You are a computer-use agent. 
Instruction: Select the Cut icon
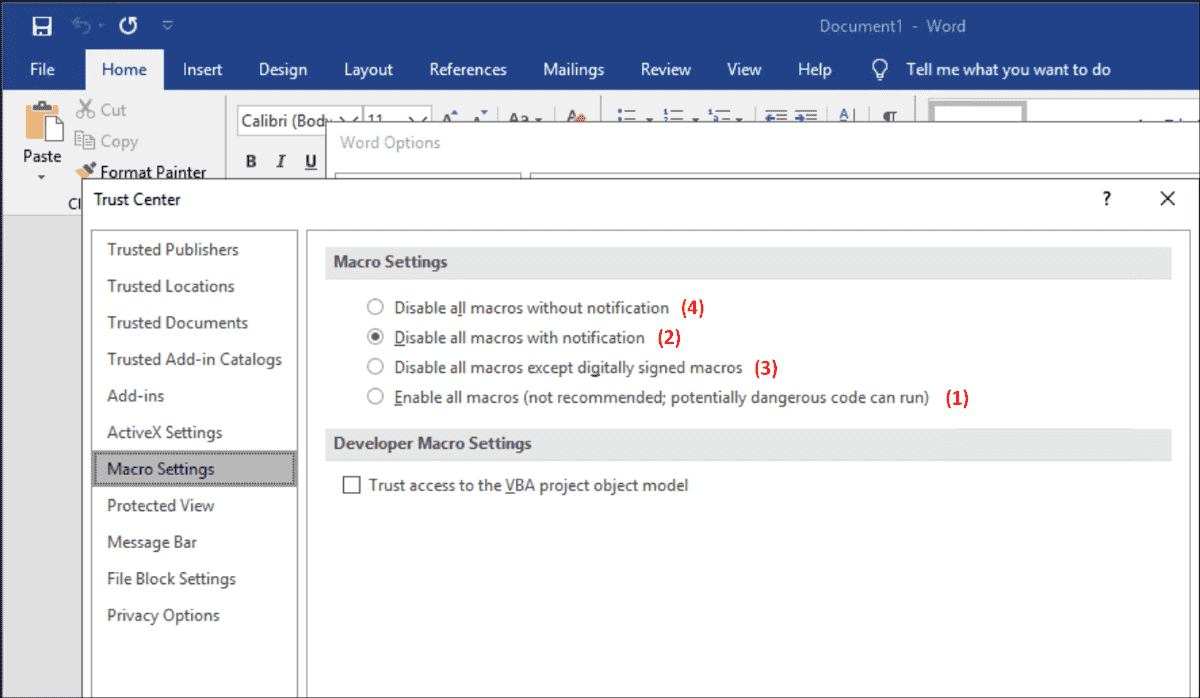[85, 109]
